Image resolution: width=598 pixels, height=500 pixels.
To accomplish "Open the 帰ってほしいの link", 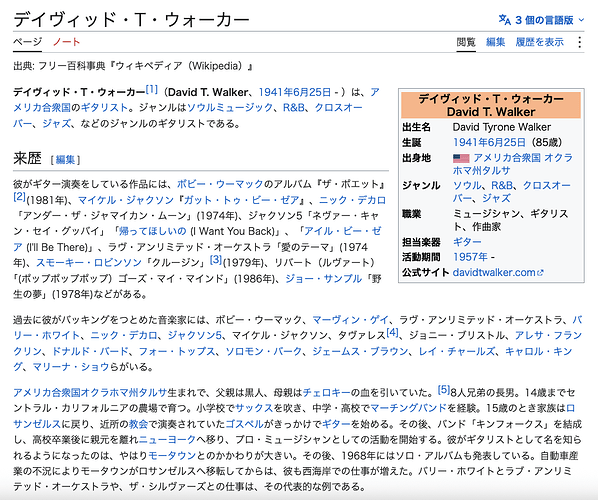I will point(152,232).
